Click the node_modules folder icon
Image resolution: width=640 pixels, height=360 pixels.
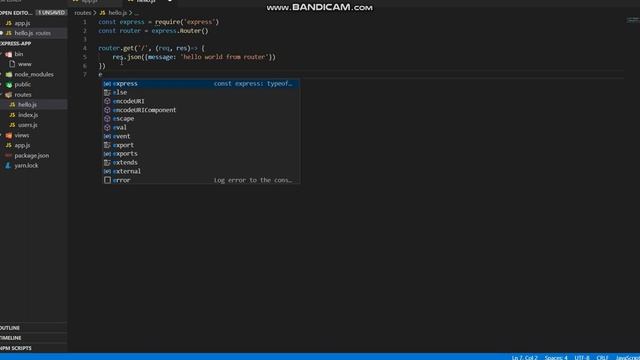(9, 74)
